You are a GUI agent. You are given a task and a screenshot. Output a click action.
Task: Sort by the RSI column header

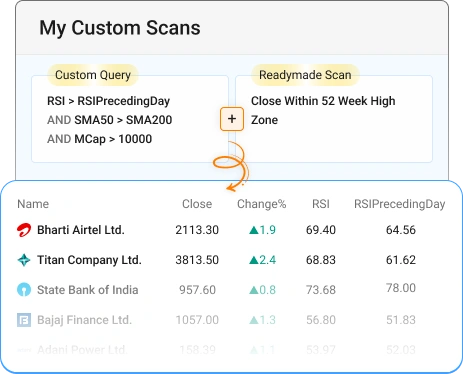click(321, 204)
